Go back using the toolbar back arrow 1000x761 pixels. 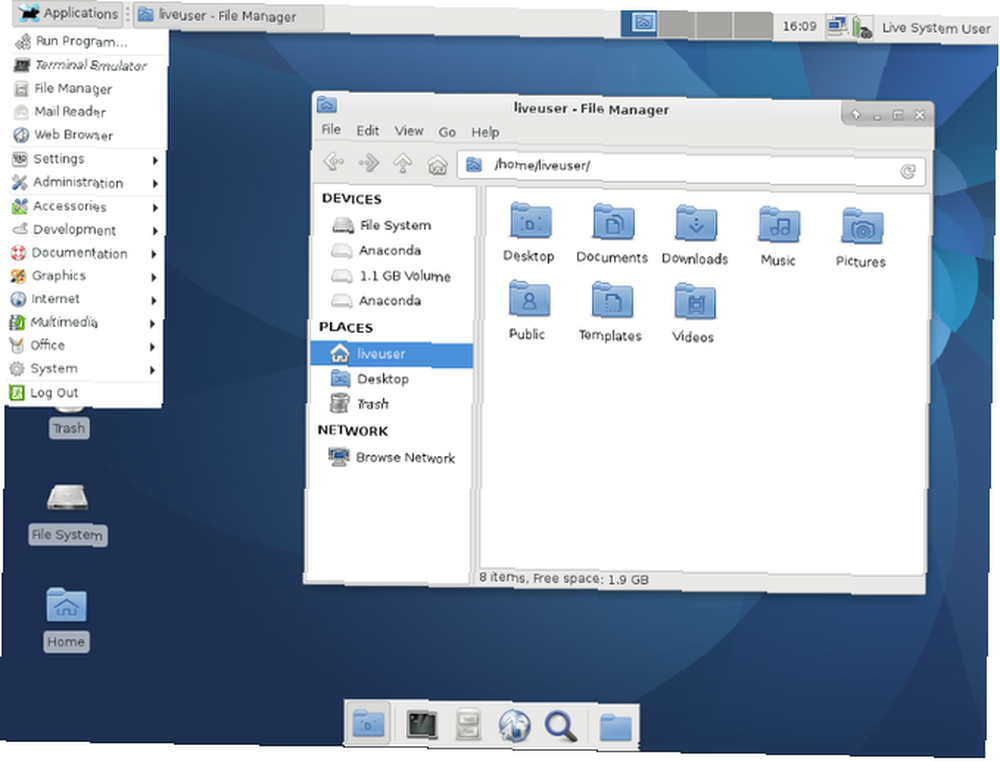click(x=334, y=162)
